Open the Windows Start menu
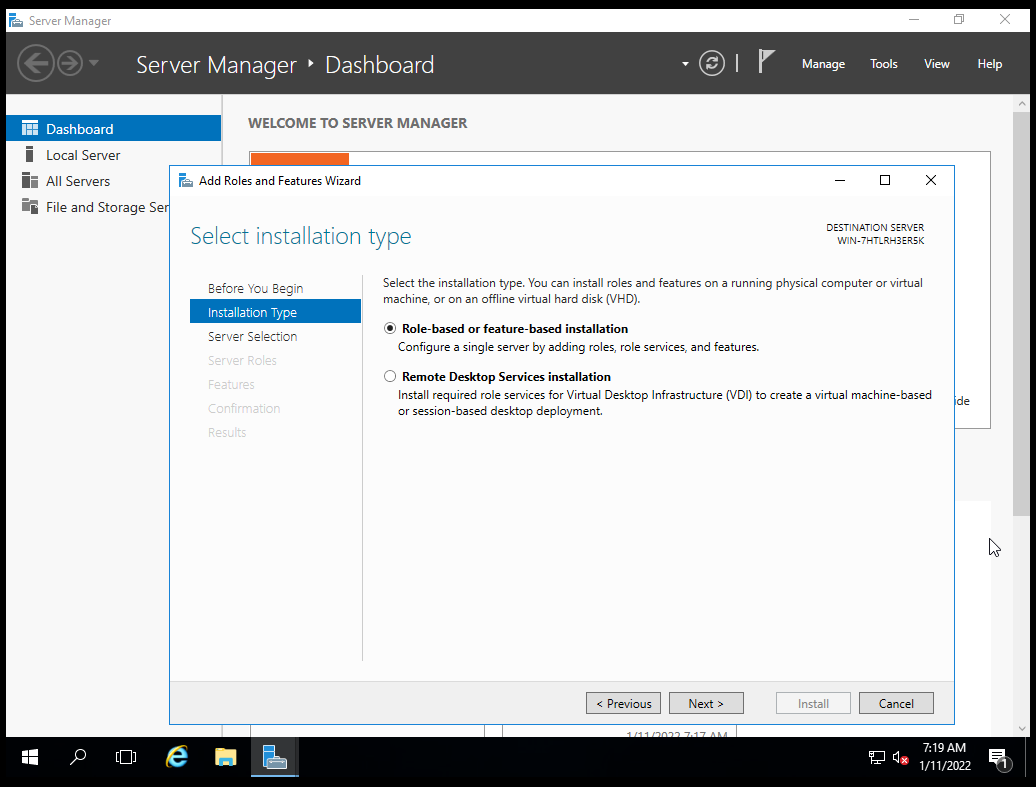 pyautogui.click(x=30, y=757)
